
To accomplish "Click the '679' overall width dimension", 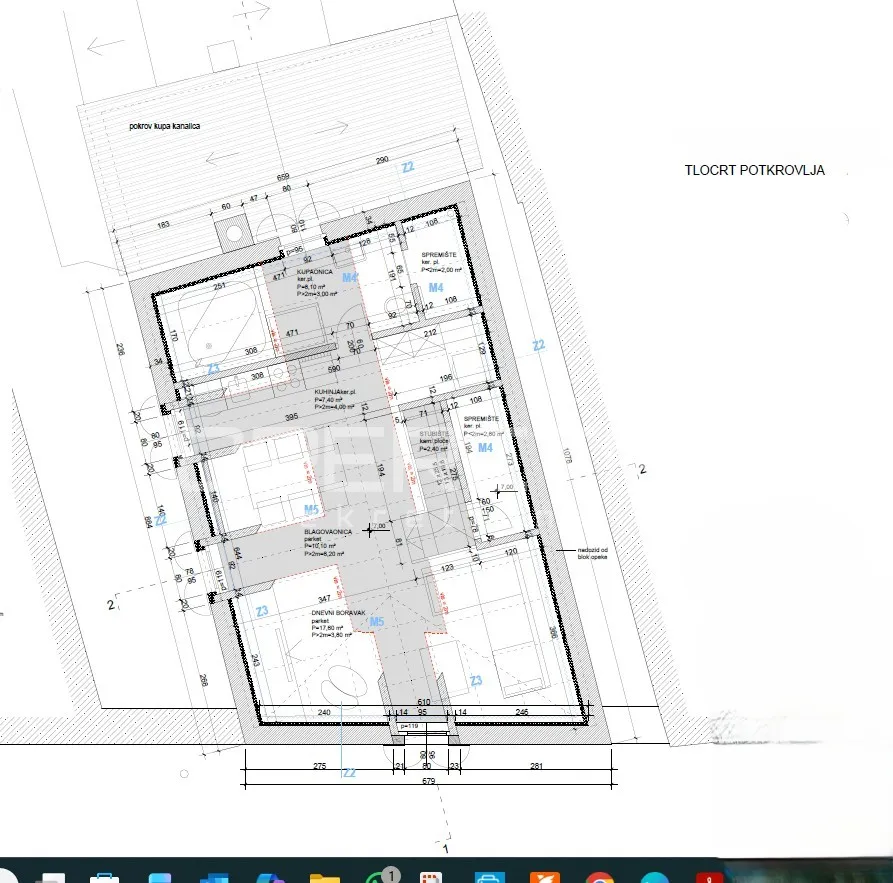I will (428, 780).
